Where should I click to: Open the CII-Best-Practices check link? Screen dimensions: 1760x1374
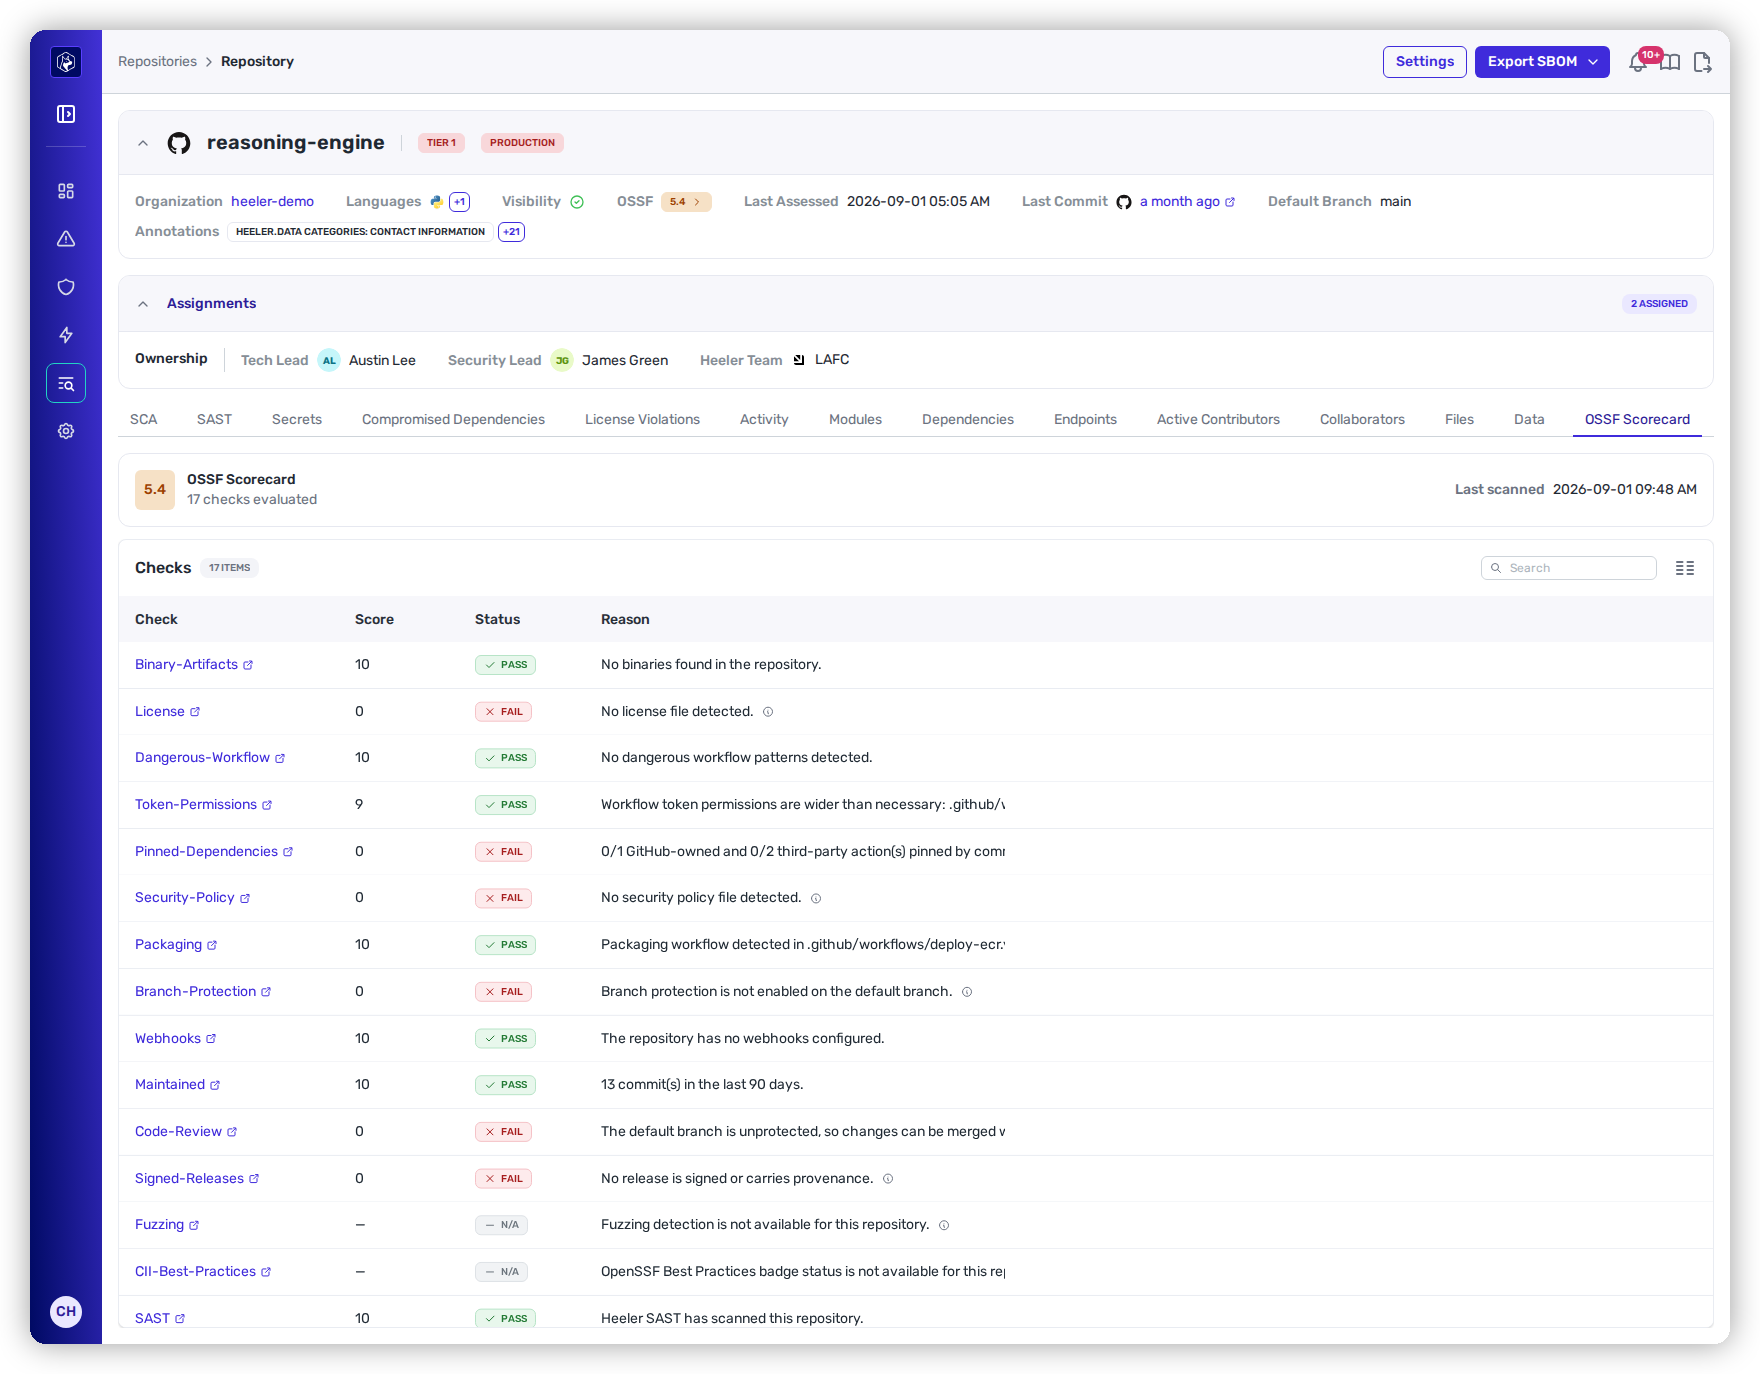(203, 1272)
